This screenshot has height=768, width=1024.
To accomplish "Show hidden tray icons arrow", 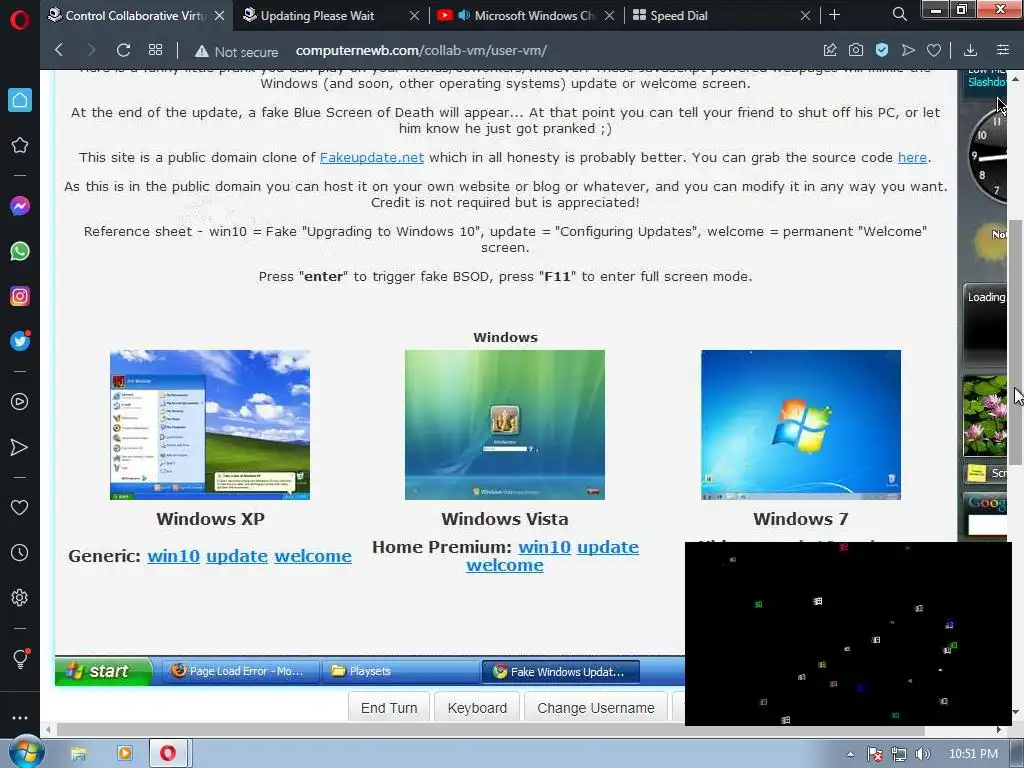I will pos(850,754).
